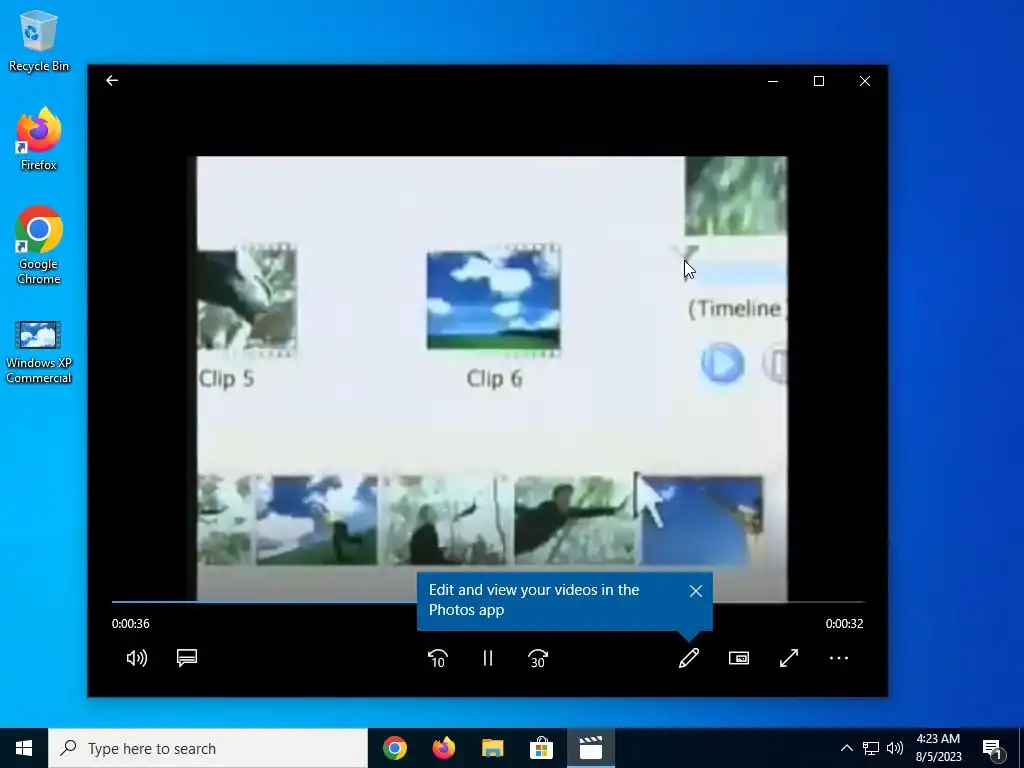Image resolution: width=1024 pixels, height=768 pixels.
Task: Minimize the Movies & TV window
Action: pyautogui.click(x=773, y=81)
